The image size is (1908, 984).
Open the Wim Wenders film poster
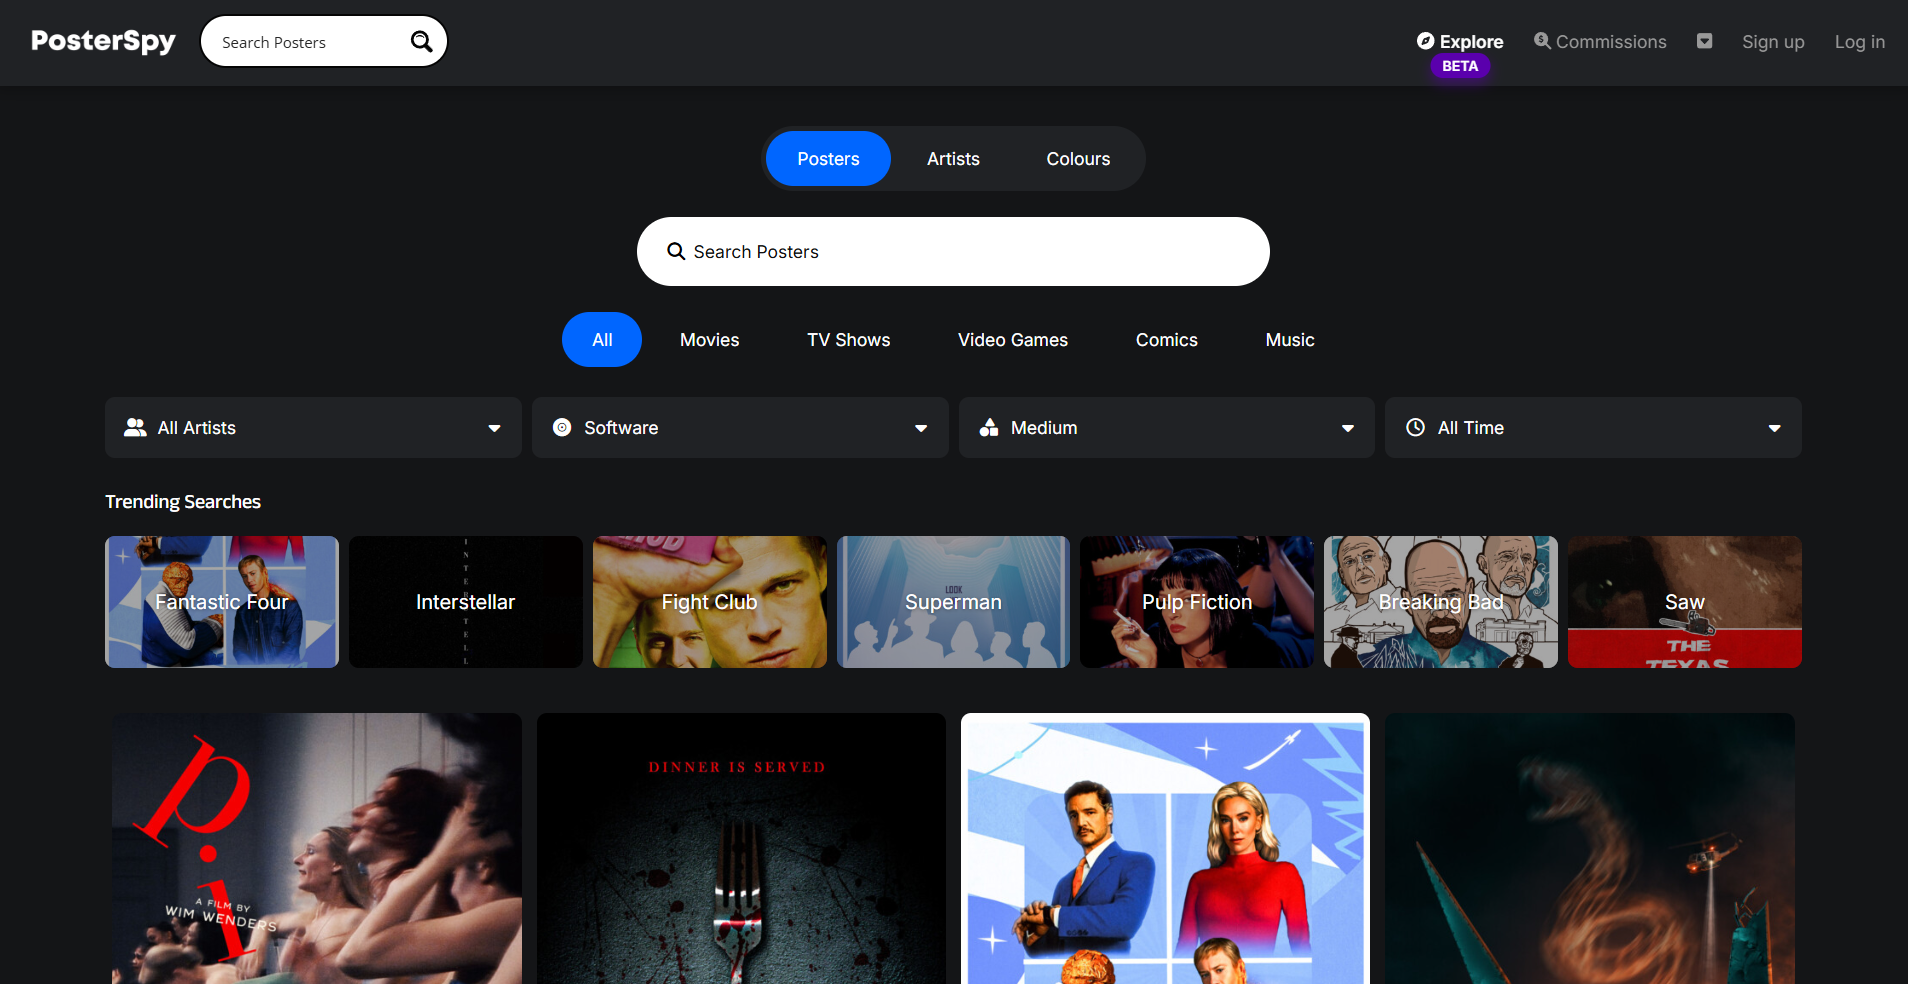(x=317, y=848)
